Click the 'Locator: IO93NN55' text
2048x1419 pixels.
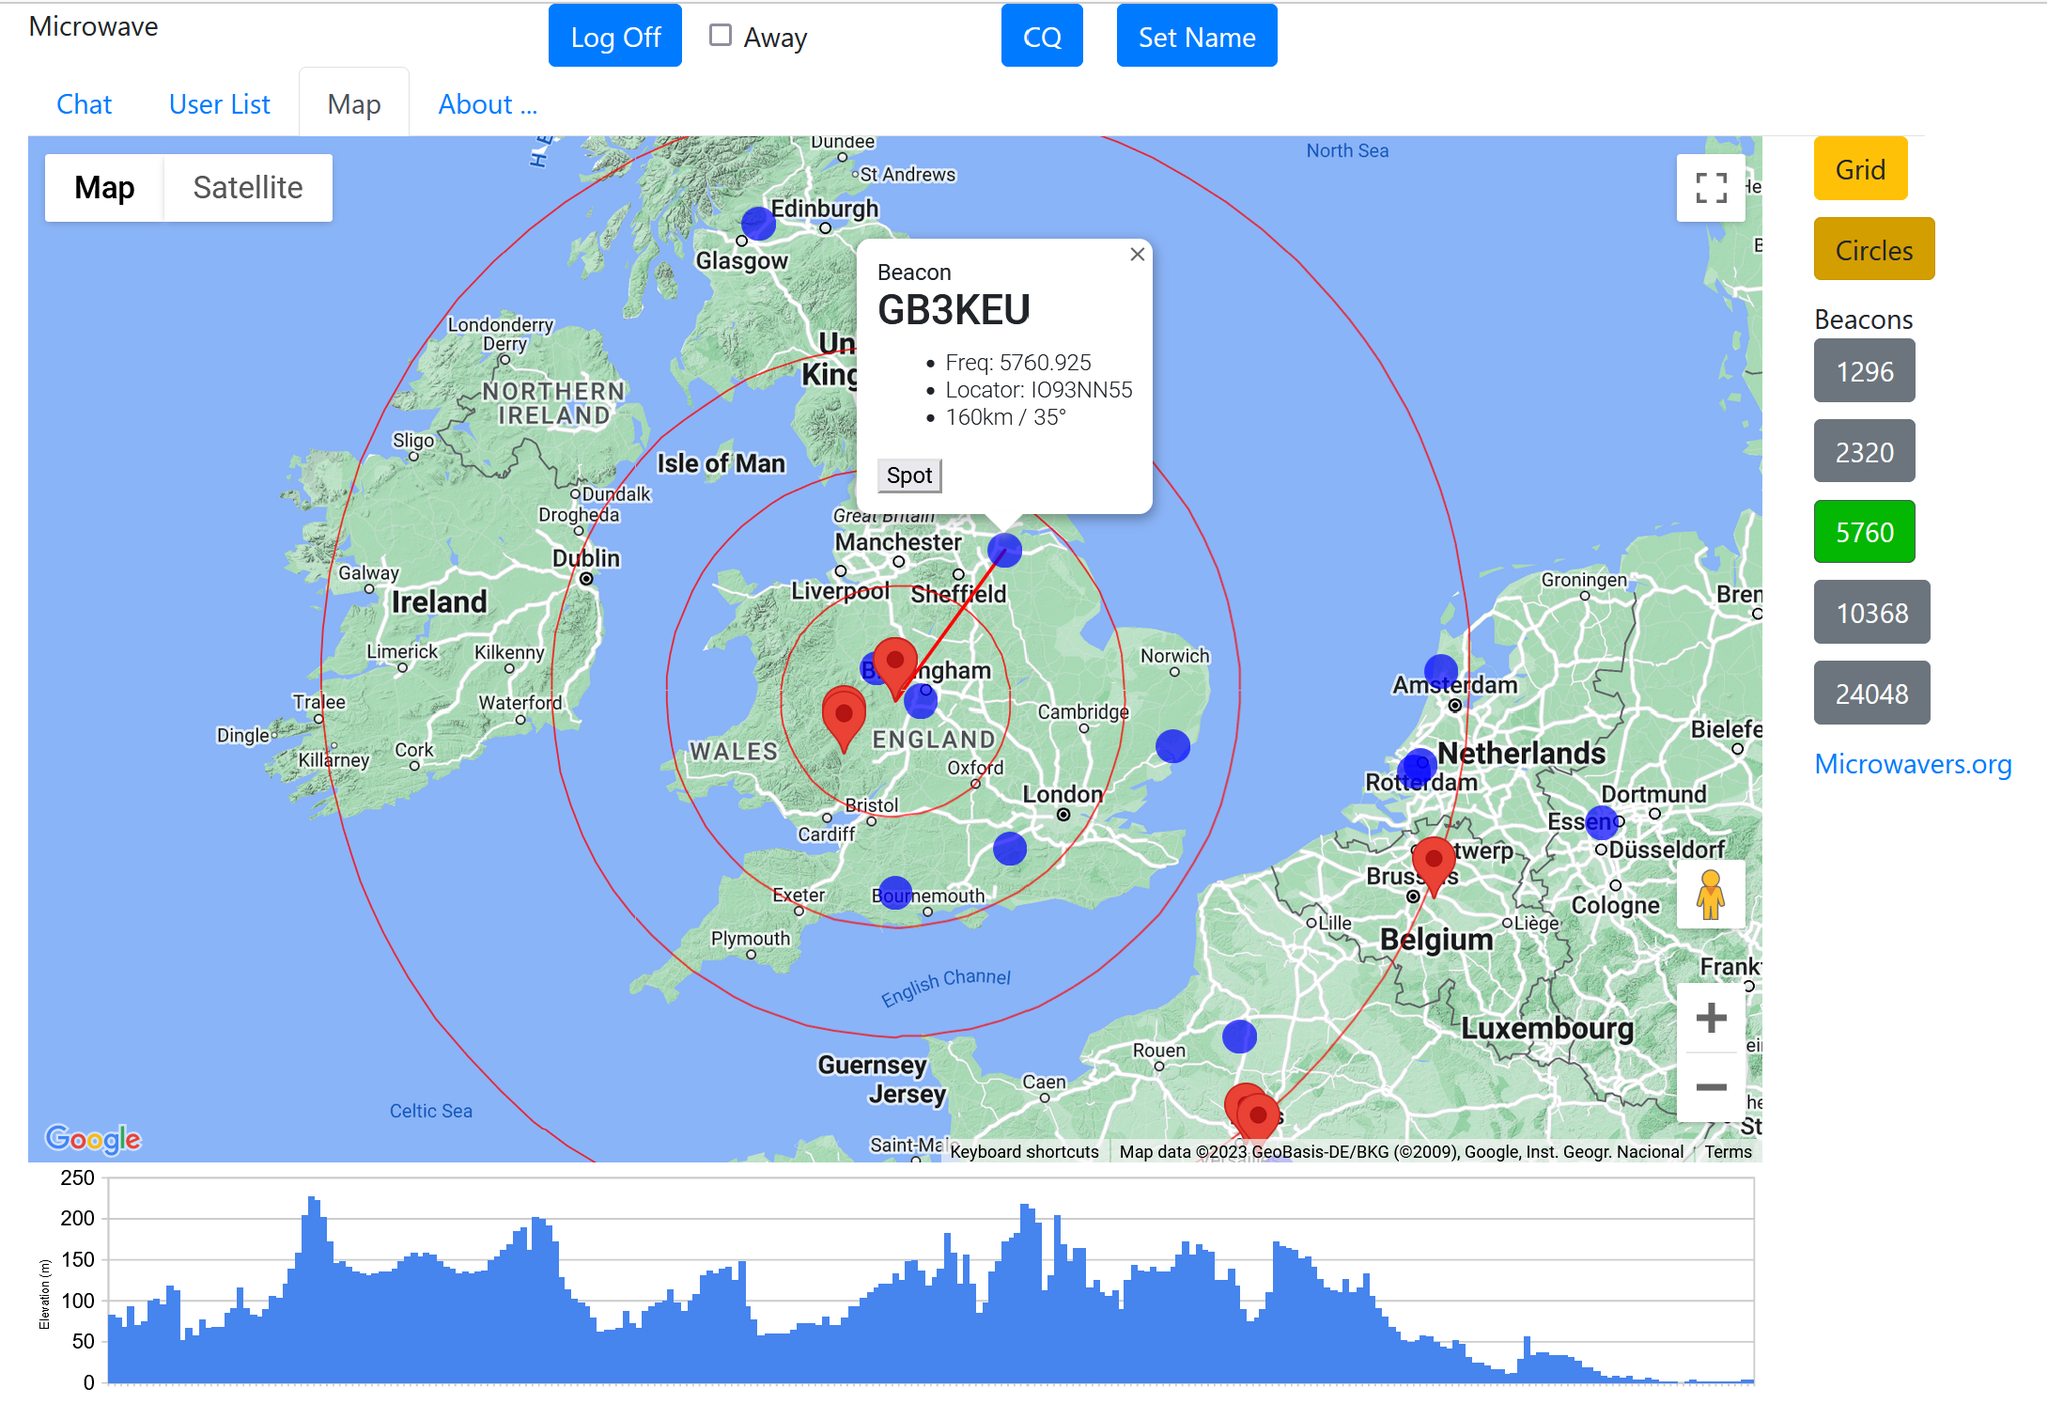tap(1039, 389)
